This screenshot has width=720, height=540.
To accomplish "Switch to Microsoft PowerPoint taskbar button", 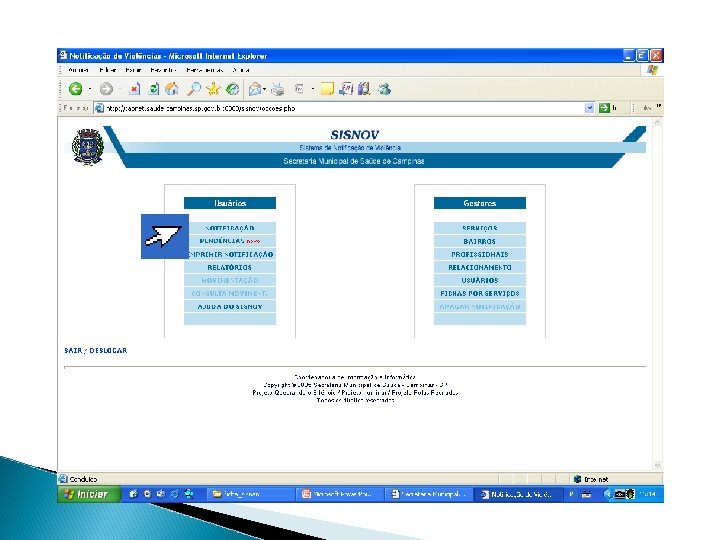I will [339, 494].
